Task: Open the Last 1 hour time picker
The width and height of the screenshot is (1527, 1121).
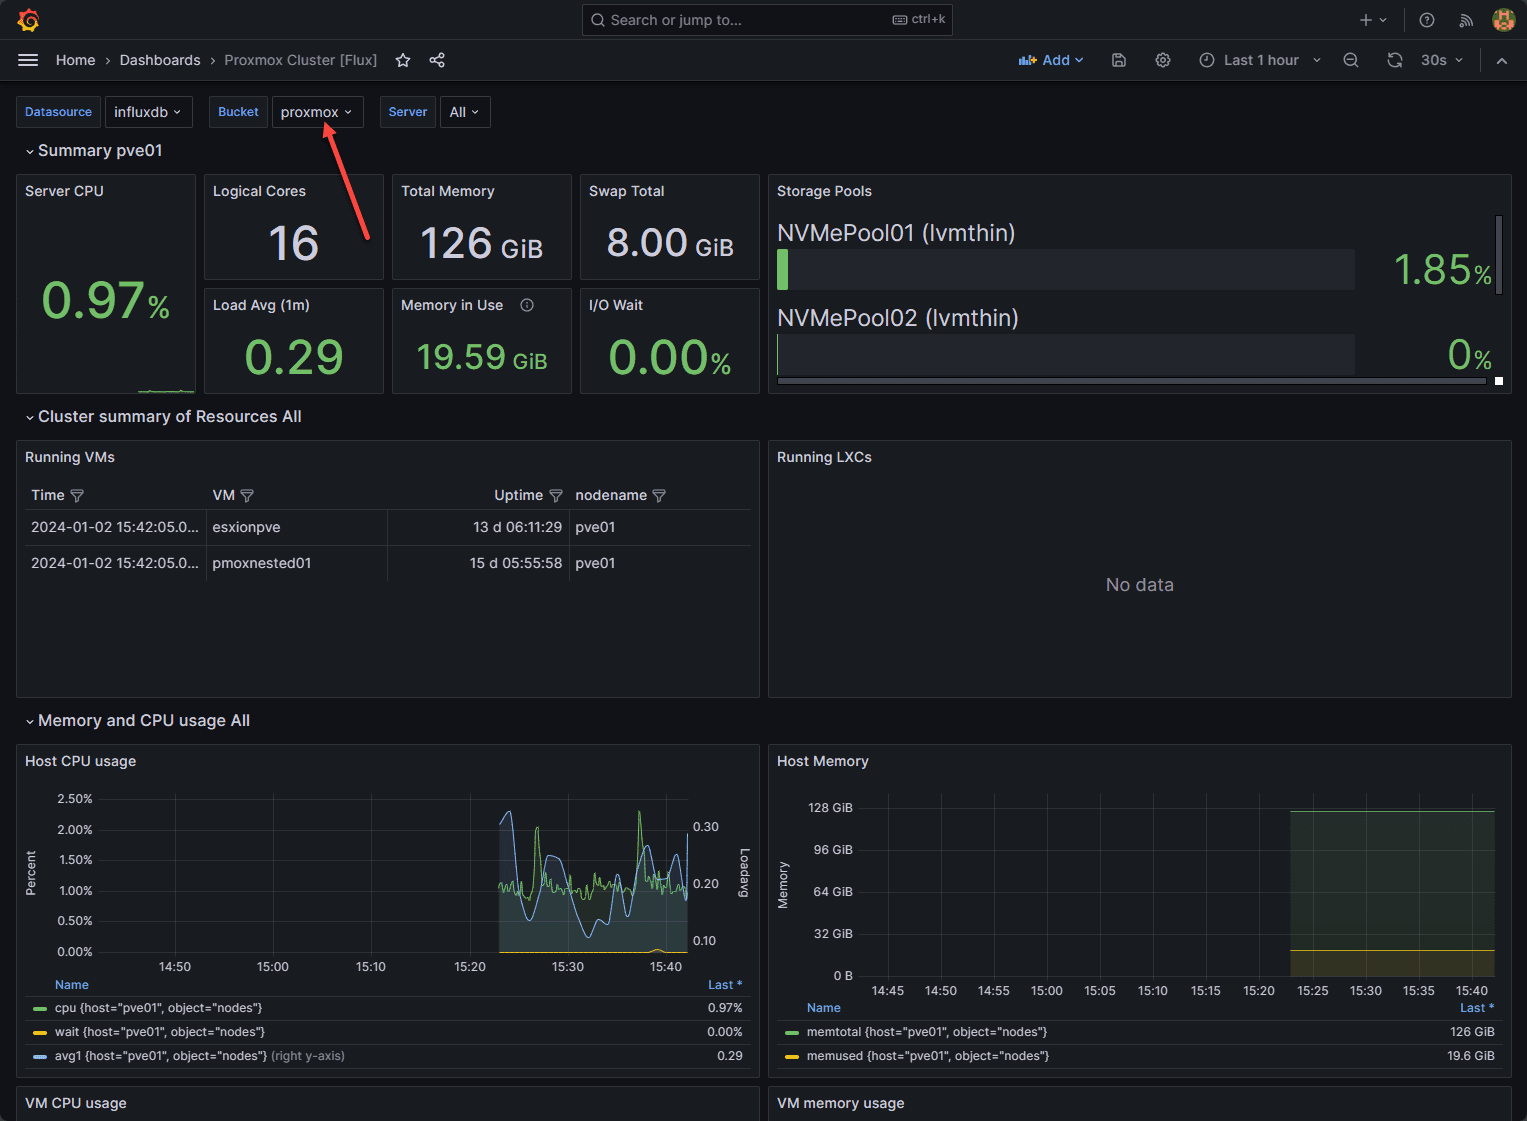Action: [1259, 60]
